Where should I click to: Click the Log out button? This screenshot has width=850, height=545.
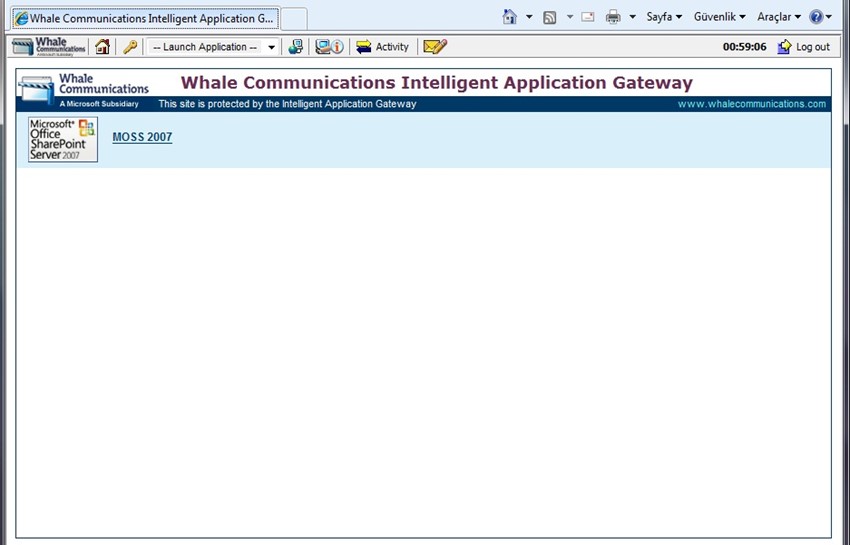pos(803,47)
